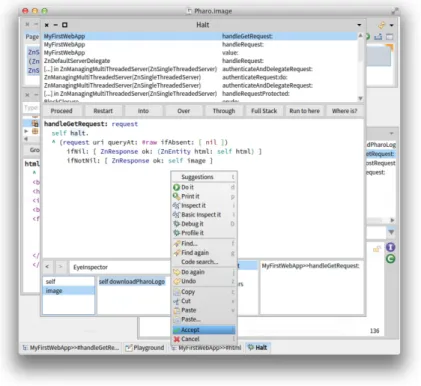Click the Run to here button
This screenshot has width=421, height=386.
point(304,111)
